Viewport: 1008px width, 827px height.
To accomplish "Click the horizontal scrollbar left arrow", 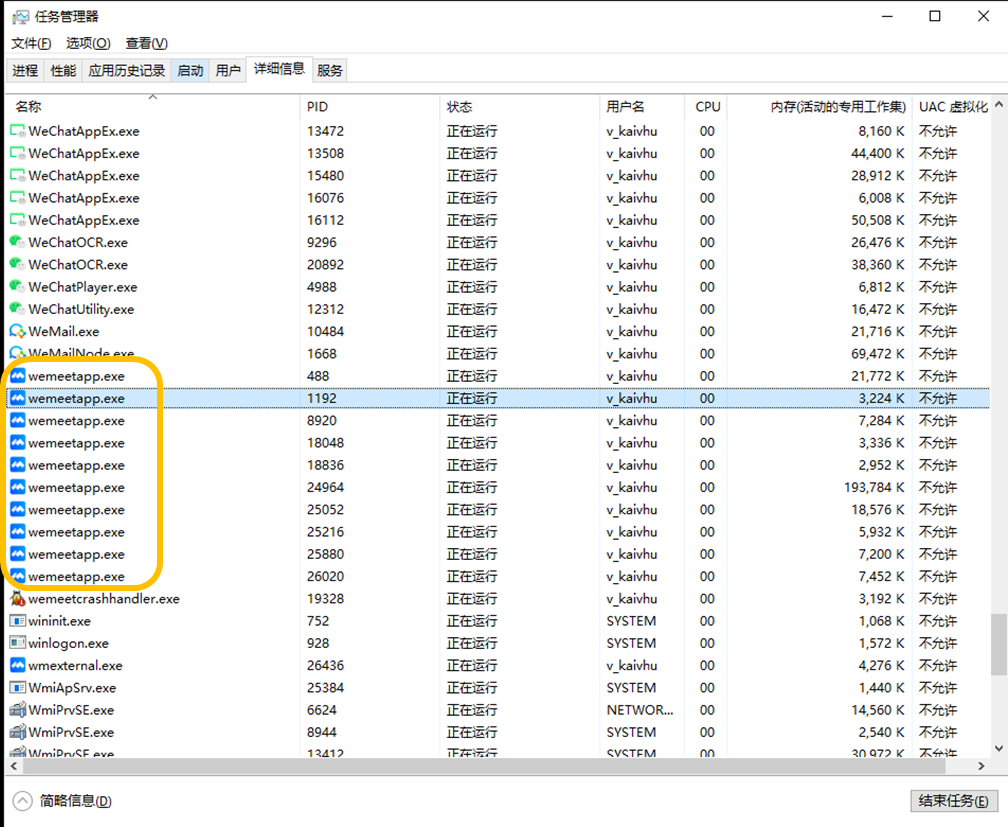I will point(14,766).
